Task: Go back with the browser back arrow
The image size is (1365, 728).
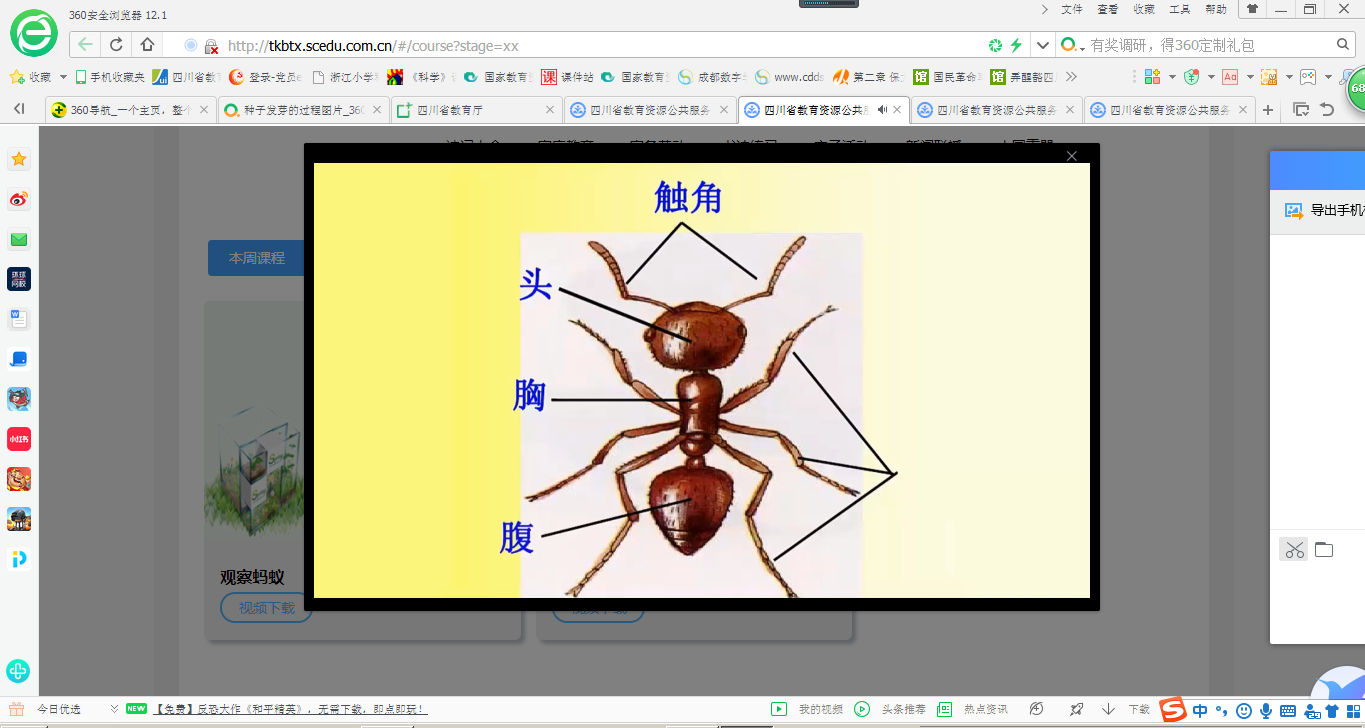Action: (85, 45)
